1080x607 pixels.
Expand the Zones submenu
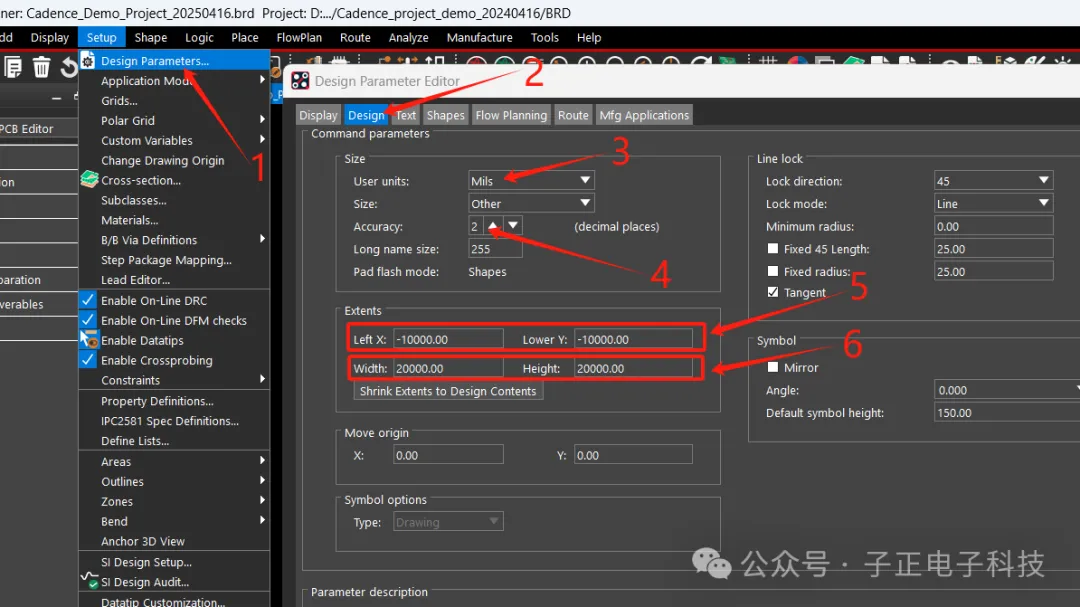262,501
